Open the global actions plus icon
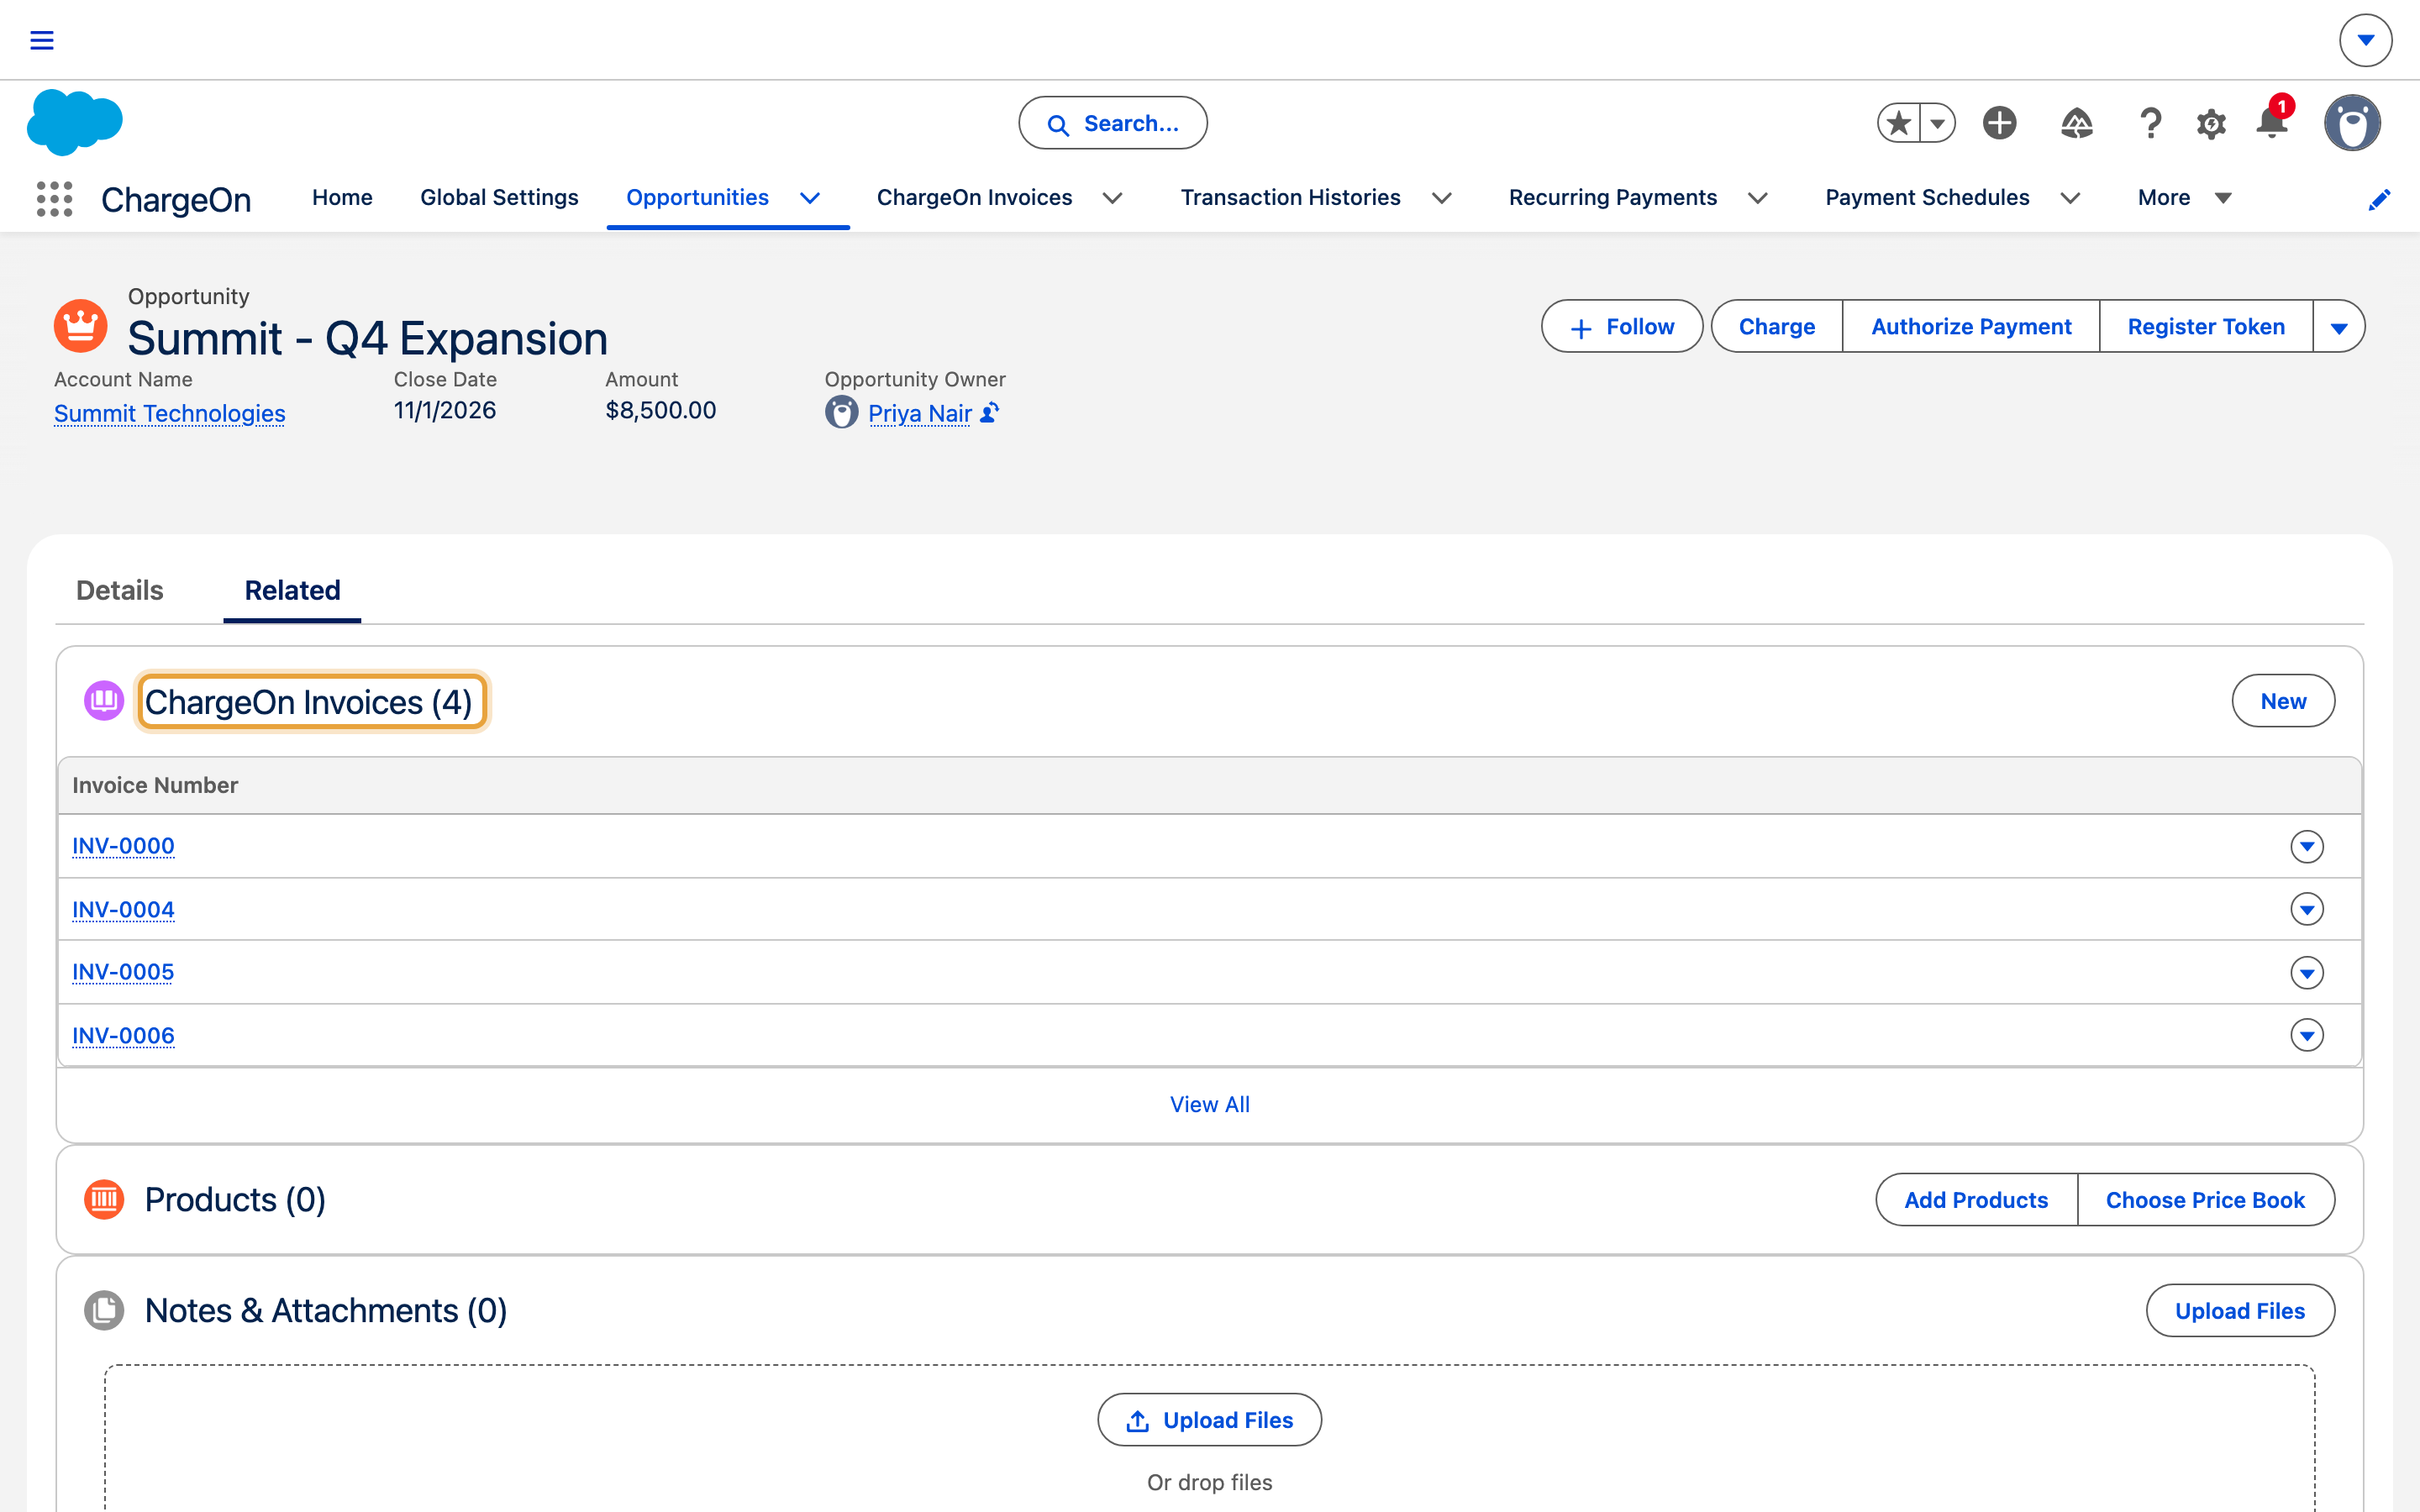The height and width of the screenshot is (1512, 2420). point(2000,123)
